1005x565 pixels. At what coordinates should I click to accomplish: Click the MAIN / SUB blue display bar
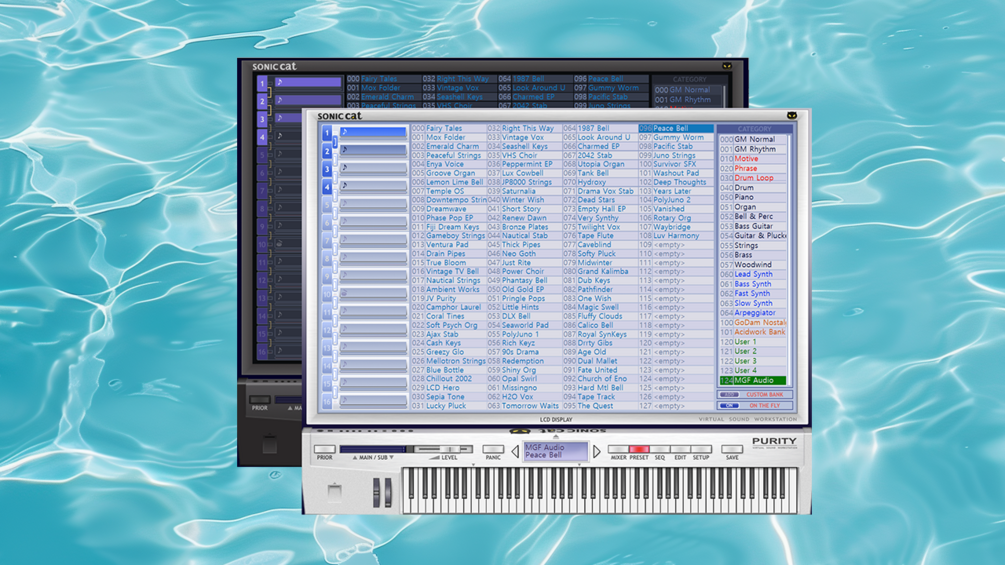(372, 449)
